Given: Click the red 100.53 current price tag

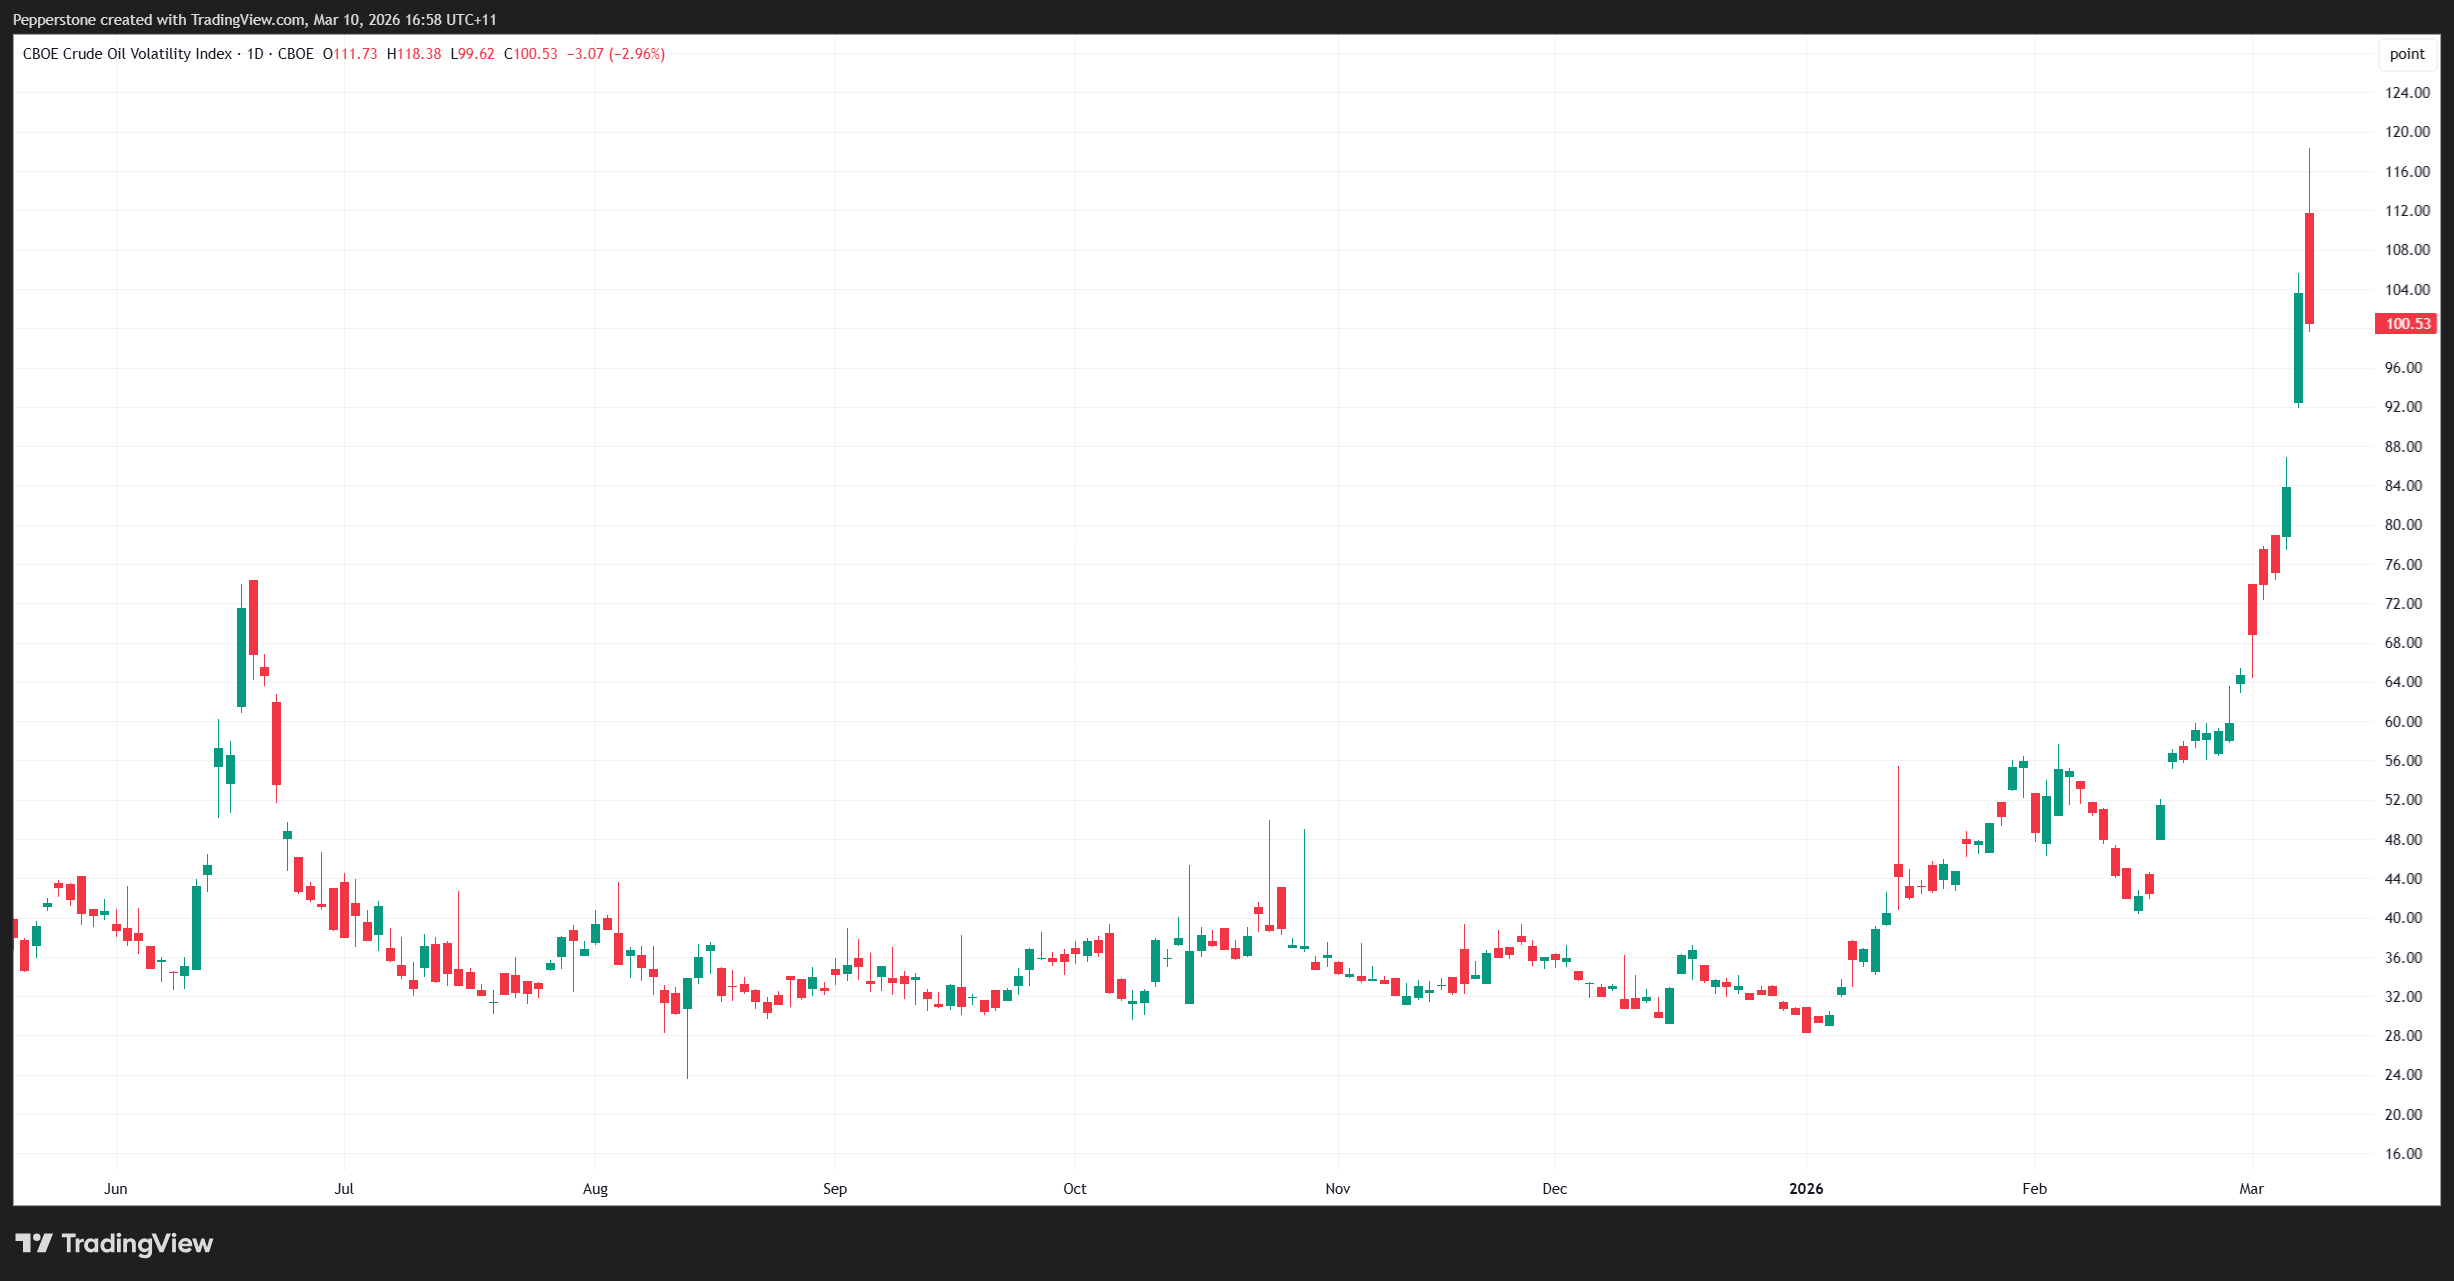Looking at the screenshot, I should click(2406, 323).
